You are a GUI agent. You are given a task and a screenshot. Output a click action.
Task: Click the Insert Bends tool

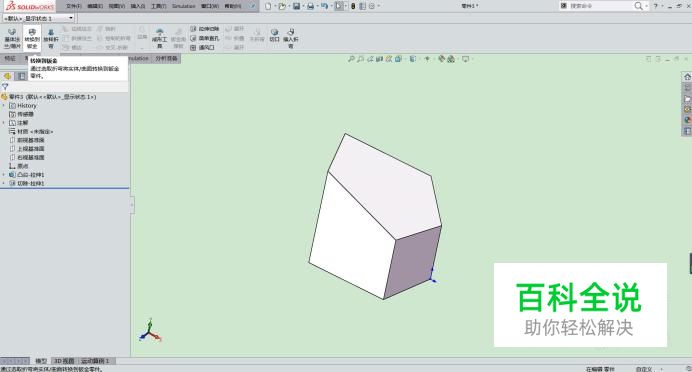[x=291, y=38]
